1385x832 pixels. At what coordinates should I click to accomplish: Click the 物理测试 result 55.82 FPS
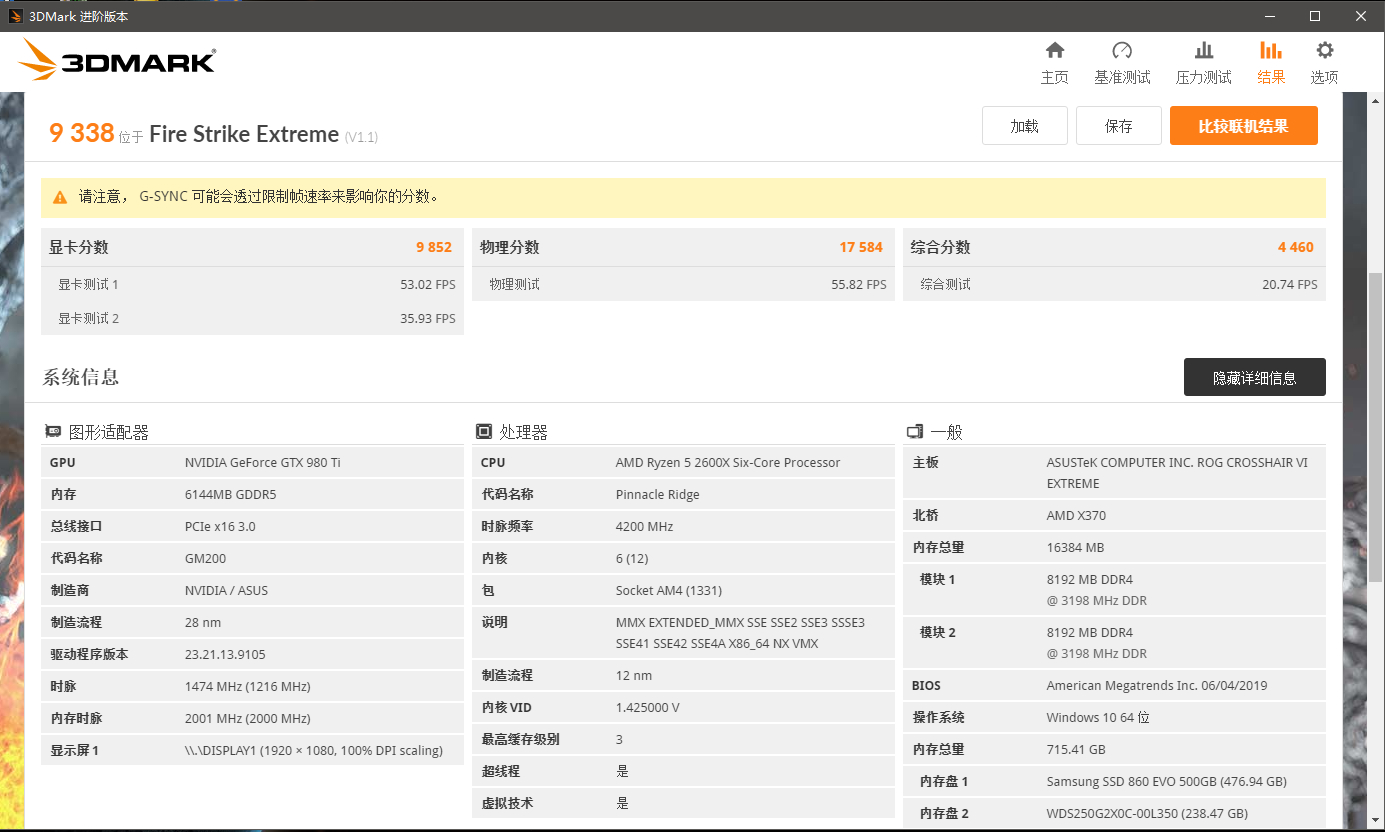(859, 284)
